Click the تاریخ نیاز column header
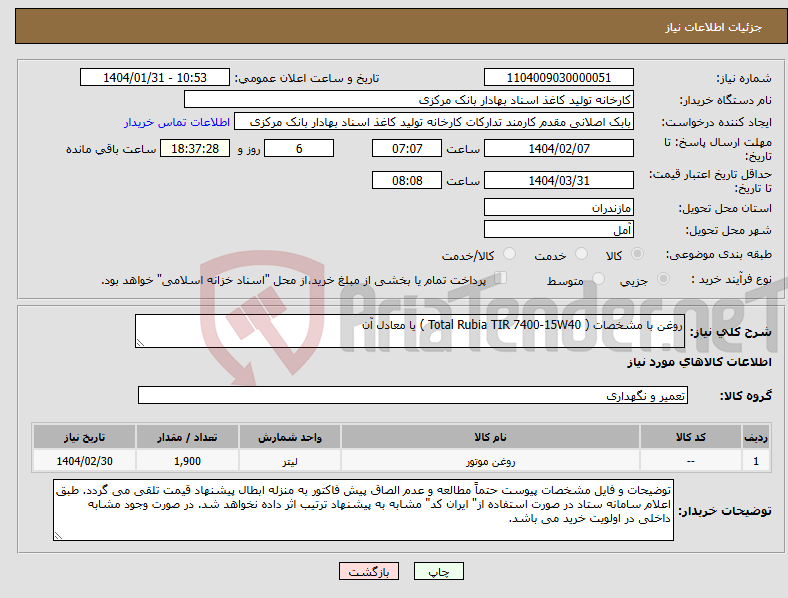 pos(84,437)
